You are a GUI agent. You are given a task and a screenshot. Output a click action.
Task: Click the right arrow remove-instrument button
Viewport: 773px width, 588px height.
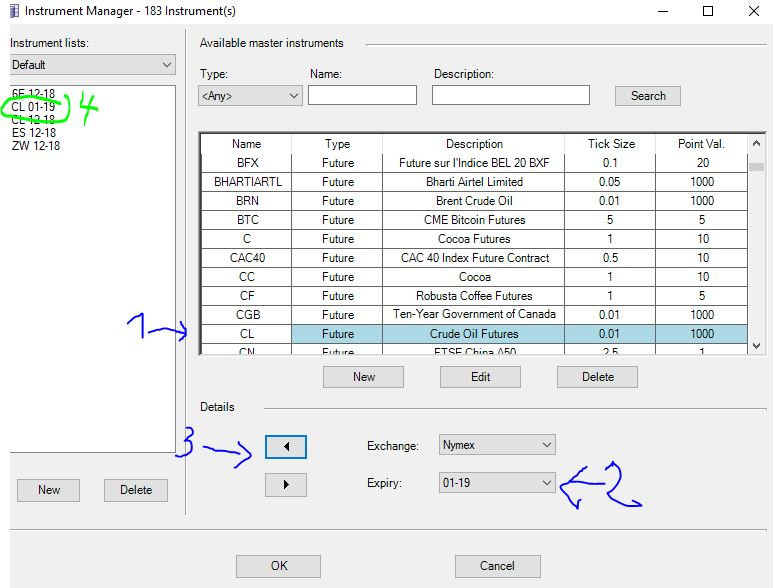coord(285,484)
